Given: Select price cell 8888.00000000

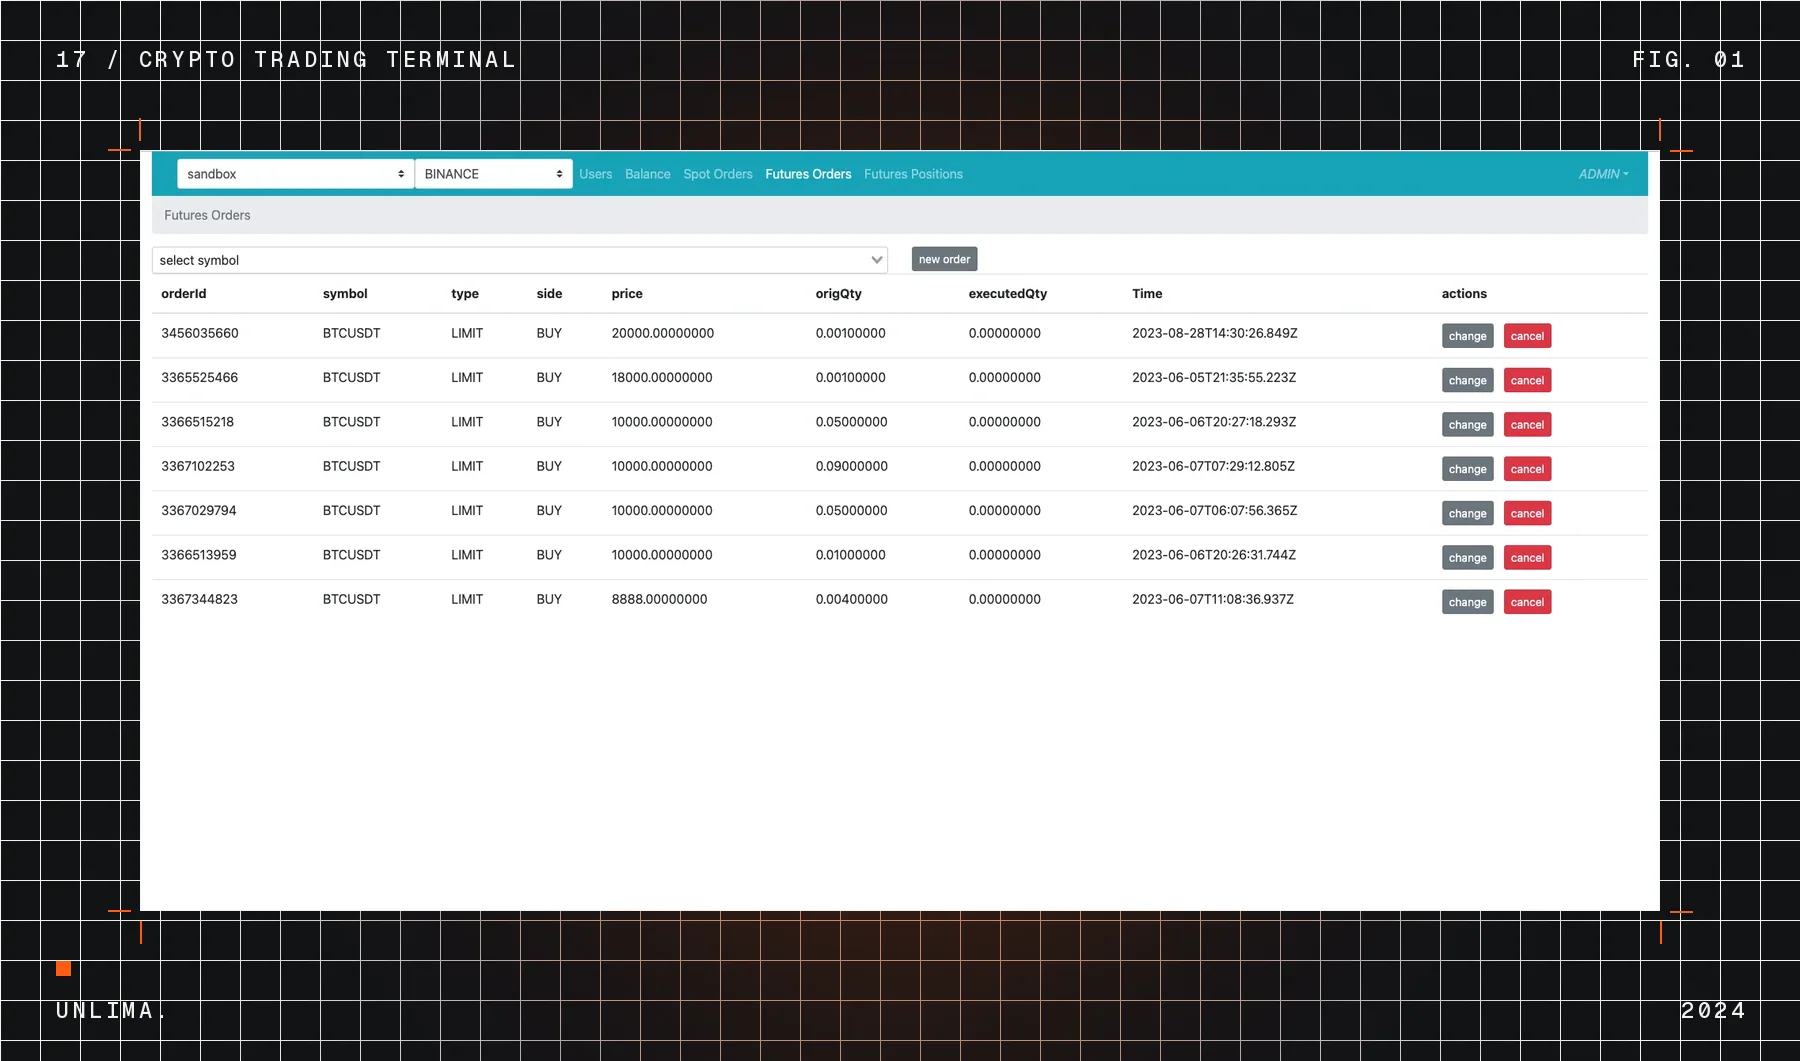Looking at the screenshot, I should pos(659,599).
